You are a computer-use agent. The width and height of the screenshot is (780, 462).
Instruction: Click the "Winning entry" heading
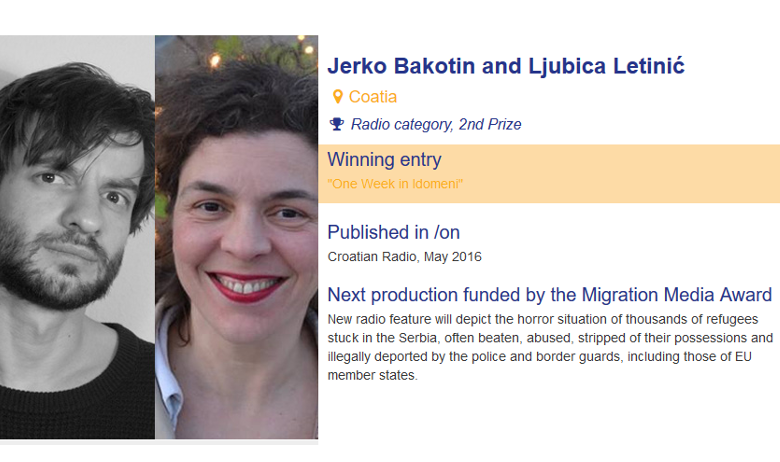[x=384, y=160]
